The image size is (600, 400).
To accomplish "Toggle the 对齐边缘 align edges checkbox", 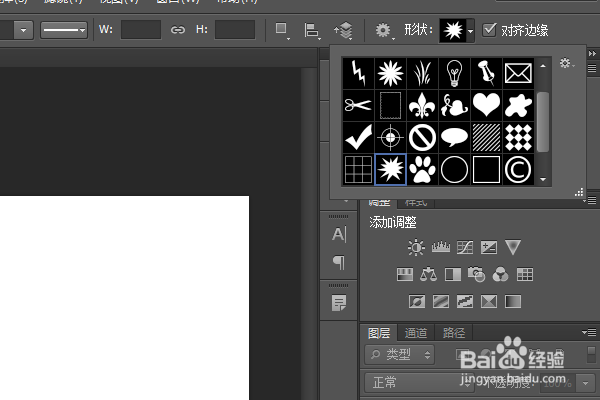I will tap(489, 29).
